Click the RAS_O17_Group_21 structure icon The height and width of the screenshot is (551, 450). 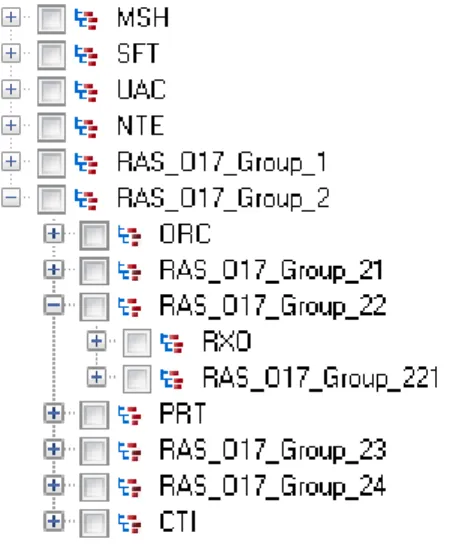(x=129, y=272)
